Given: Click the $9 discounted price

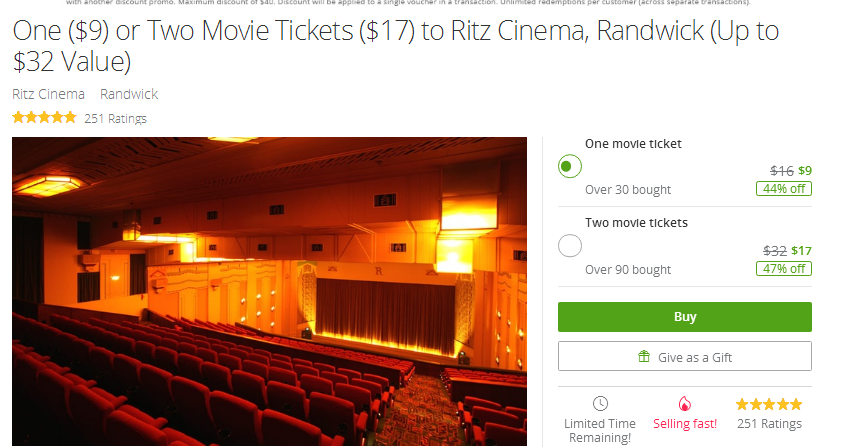Looking at the screenshot, I should [805, 171].
